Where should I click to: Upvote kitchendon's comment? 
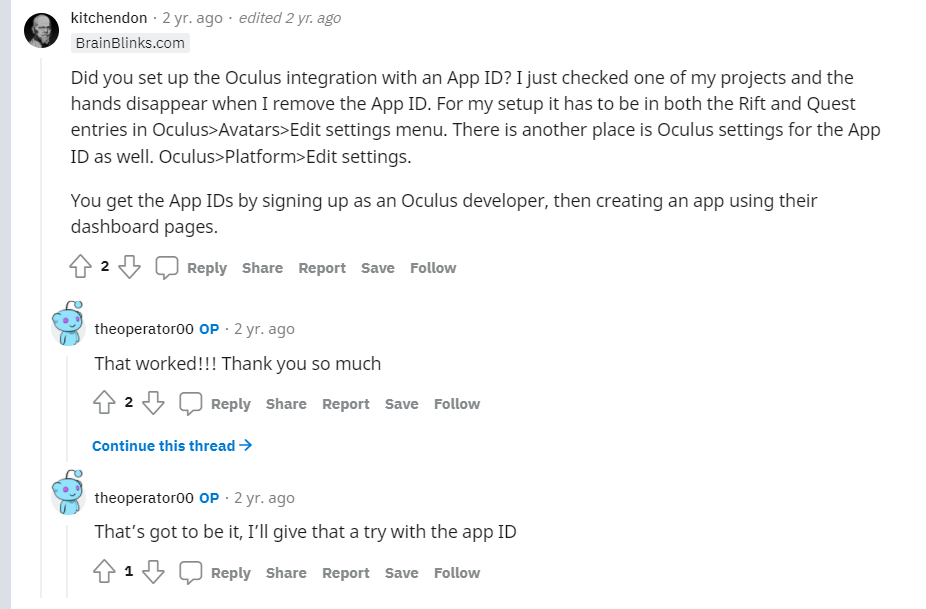(x=80, y=267)
